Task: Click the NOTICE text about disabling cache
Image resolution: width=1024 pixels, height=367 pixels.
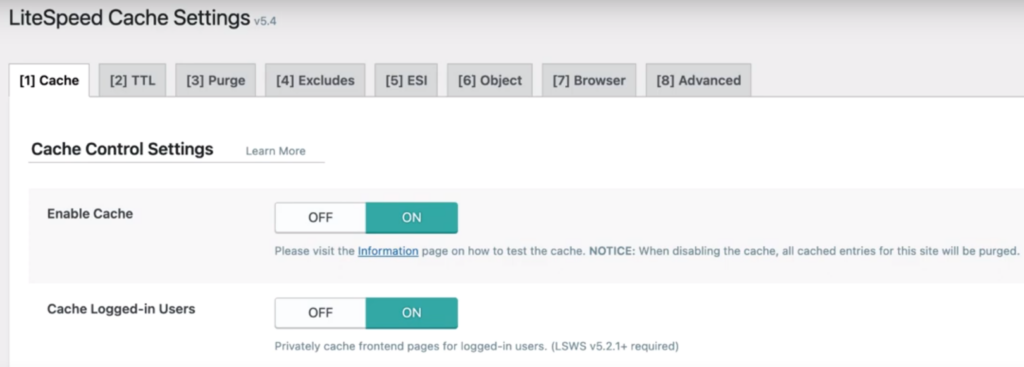Action: coord(804,251)
